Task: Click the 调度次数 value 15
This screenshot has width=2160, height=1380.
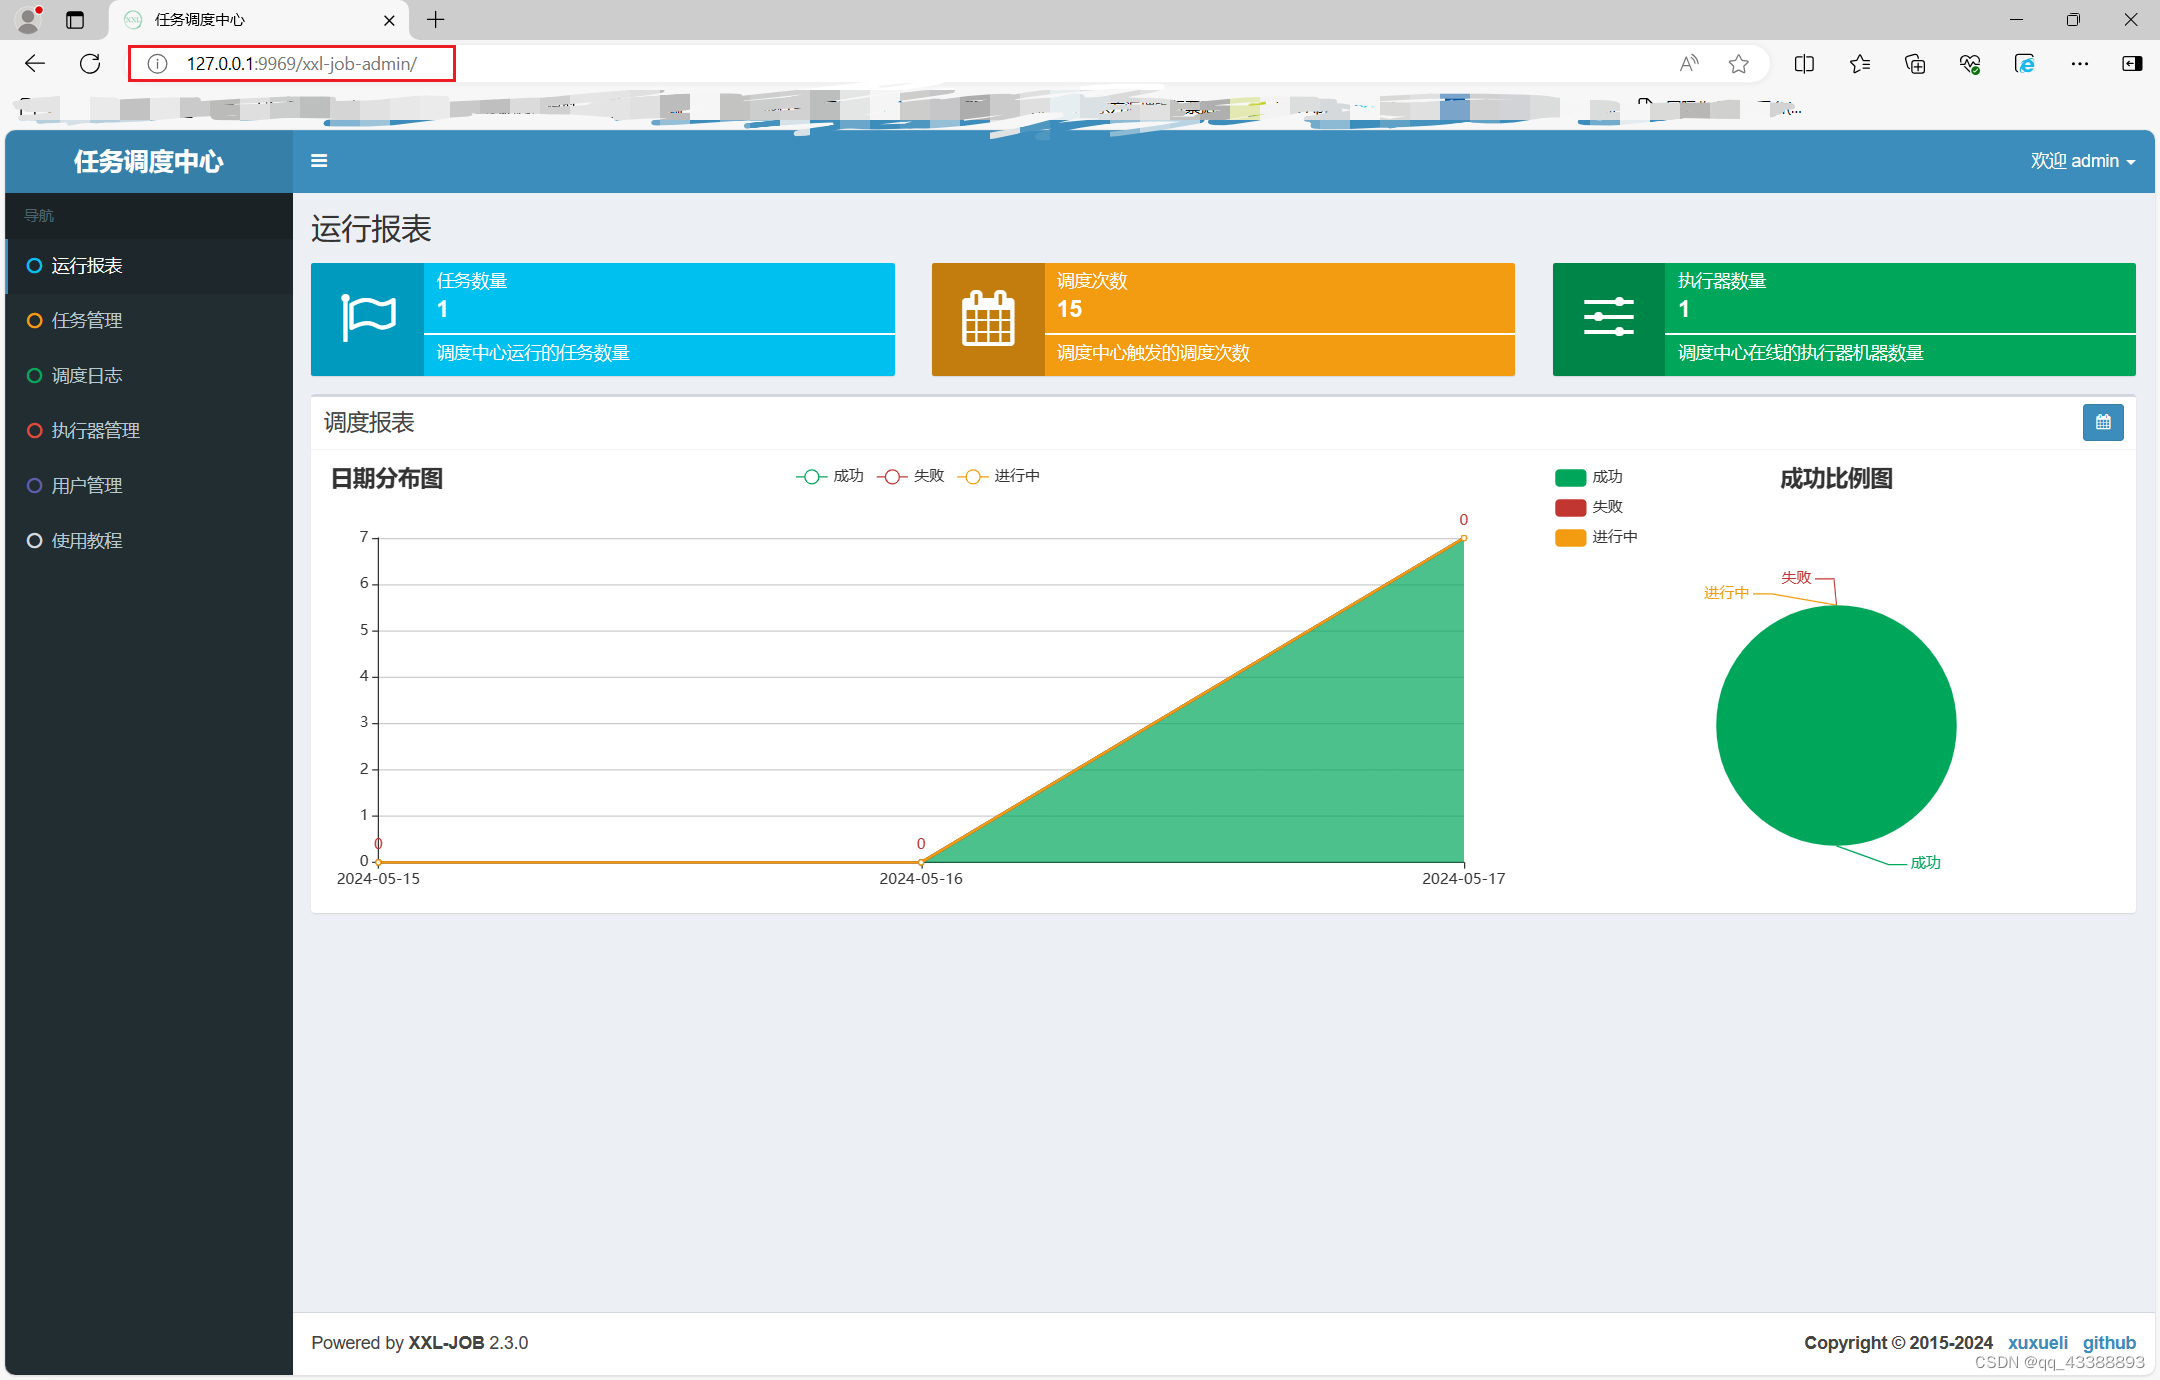Action: point(1069,309)
